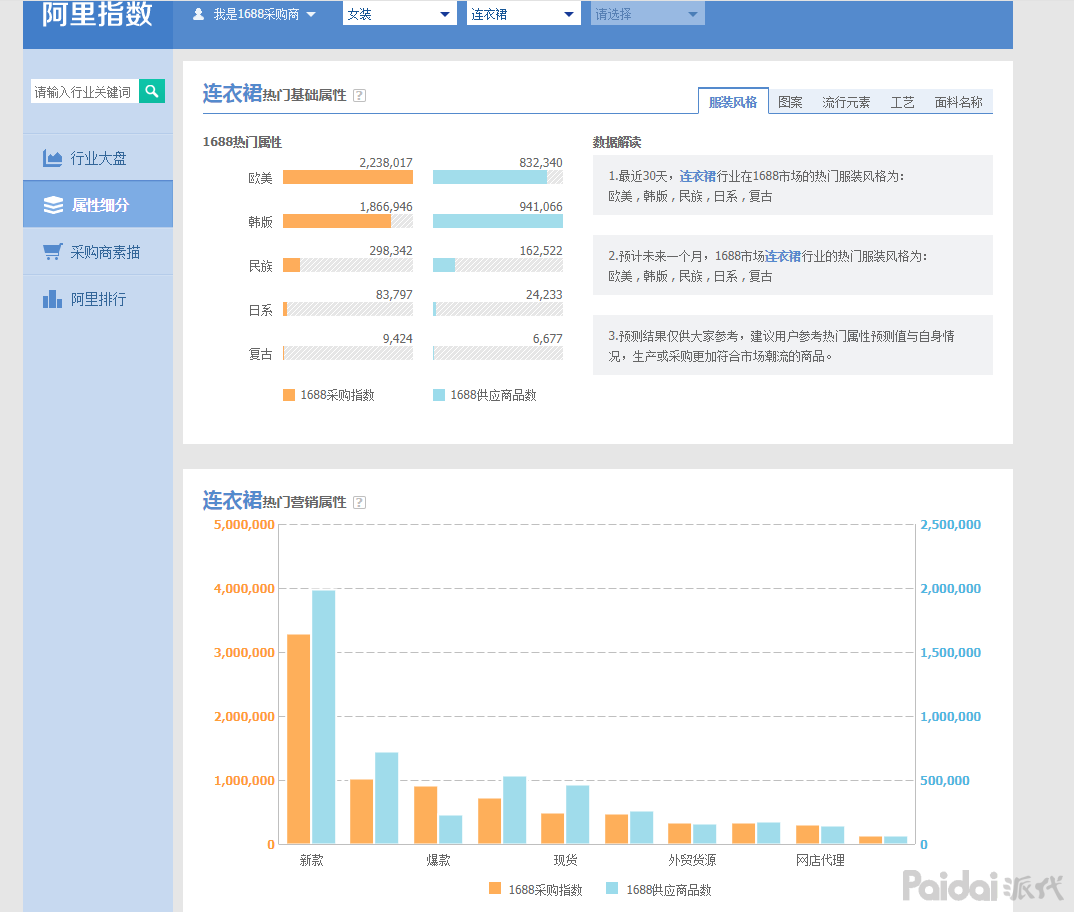The width and height of the screenshot is (1074, 912).
Task: Switch to the 面料名称 tab
Action: pos(958,102)
